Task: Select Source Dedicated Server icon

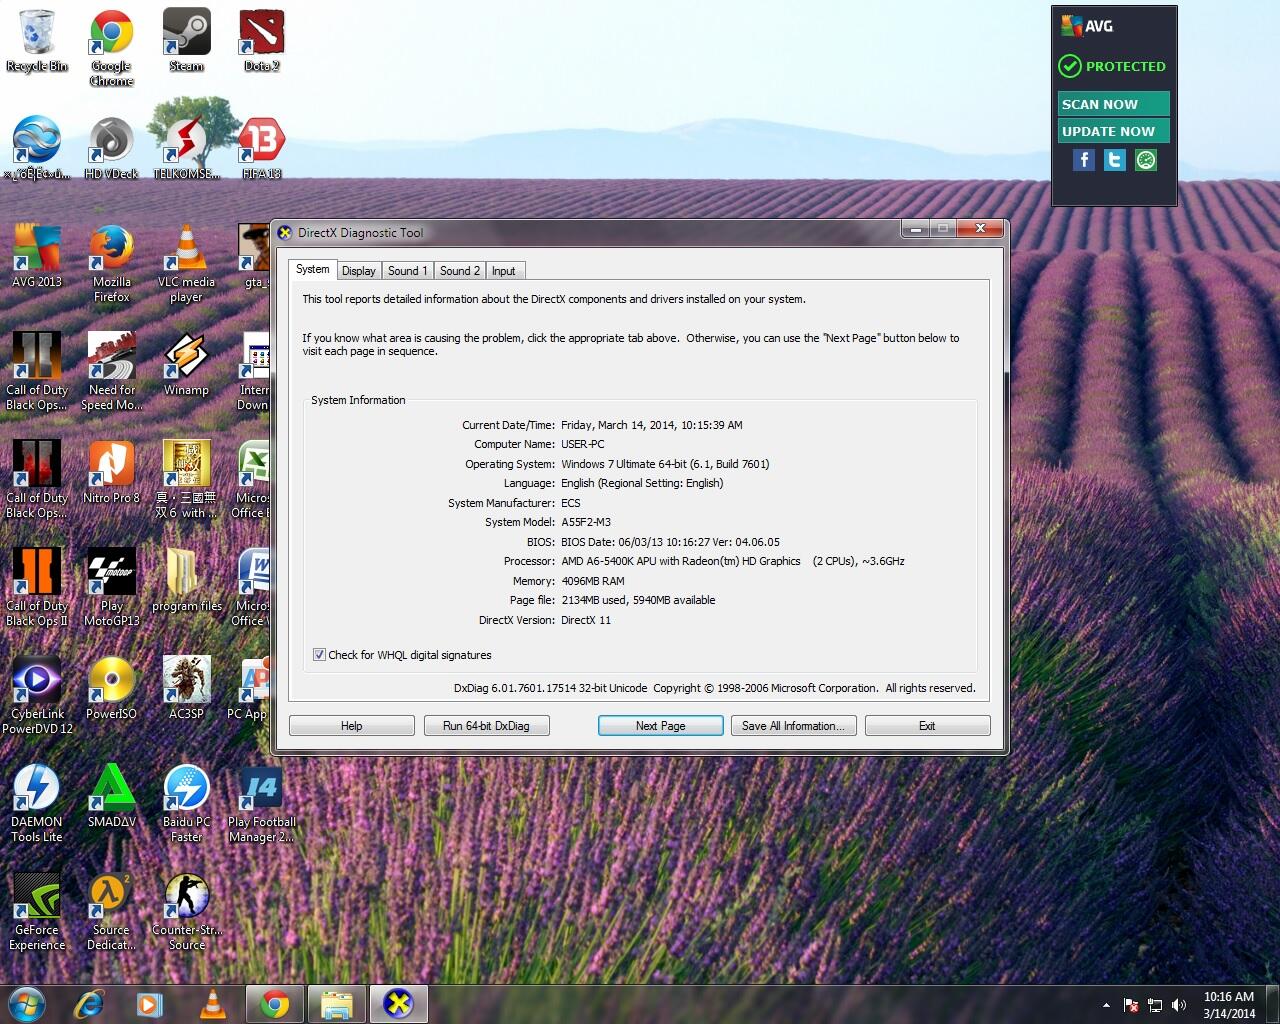Action: pyautogui.click(x=111, y=912)
